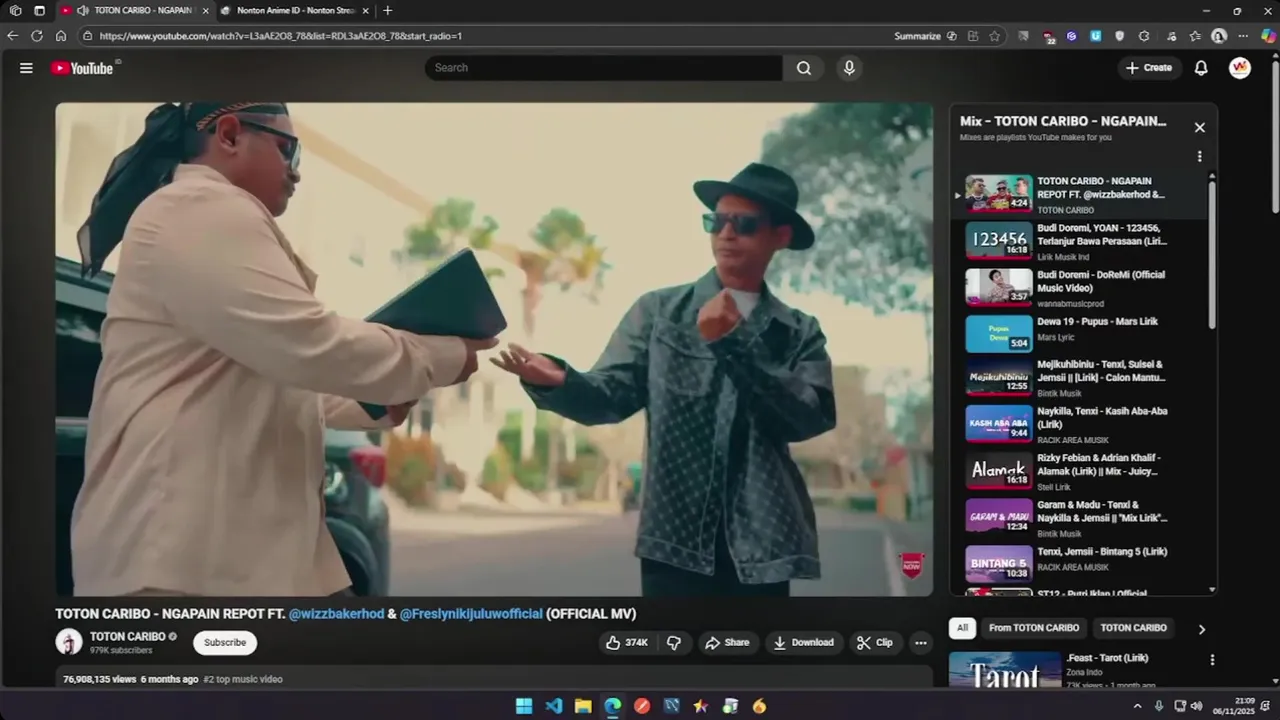
Task: Open YouTube notifications bell
Action: [1201, 68]
